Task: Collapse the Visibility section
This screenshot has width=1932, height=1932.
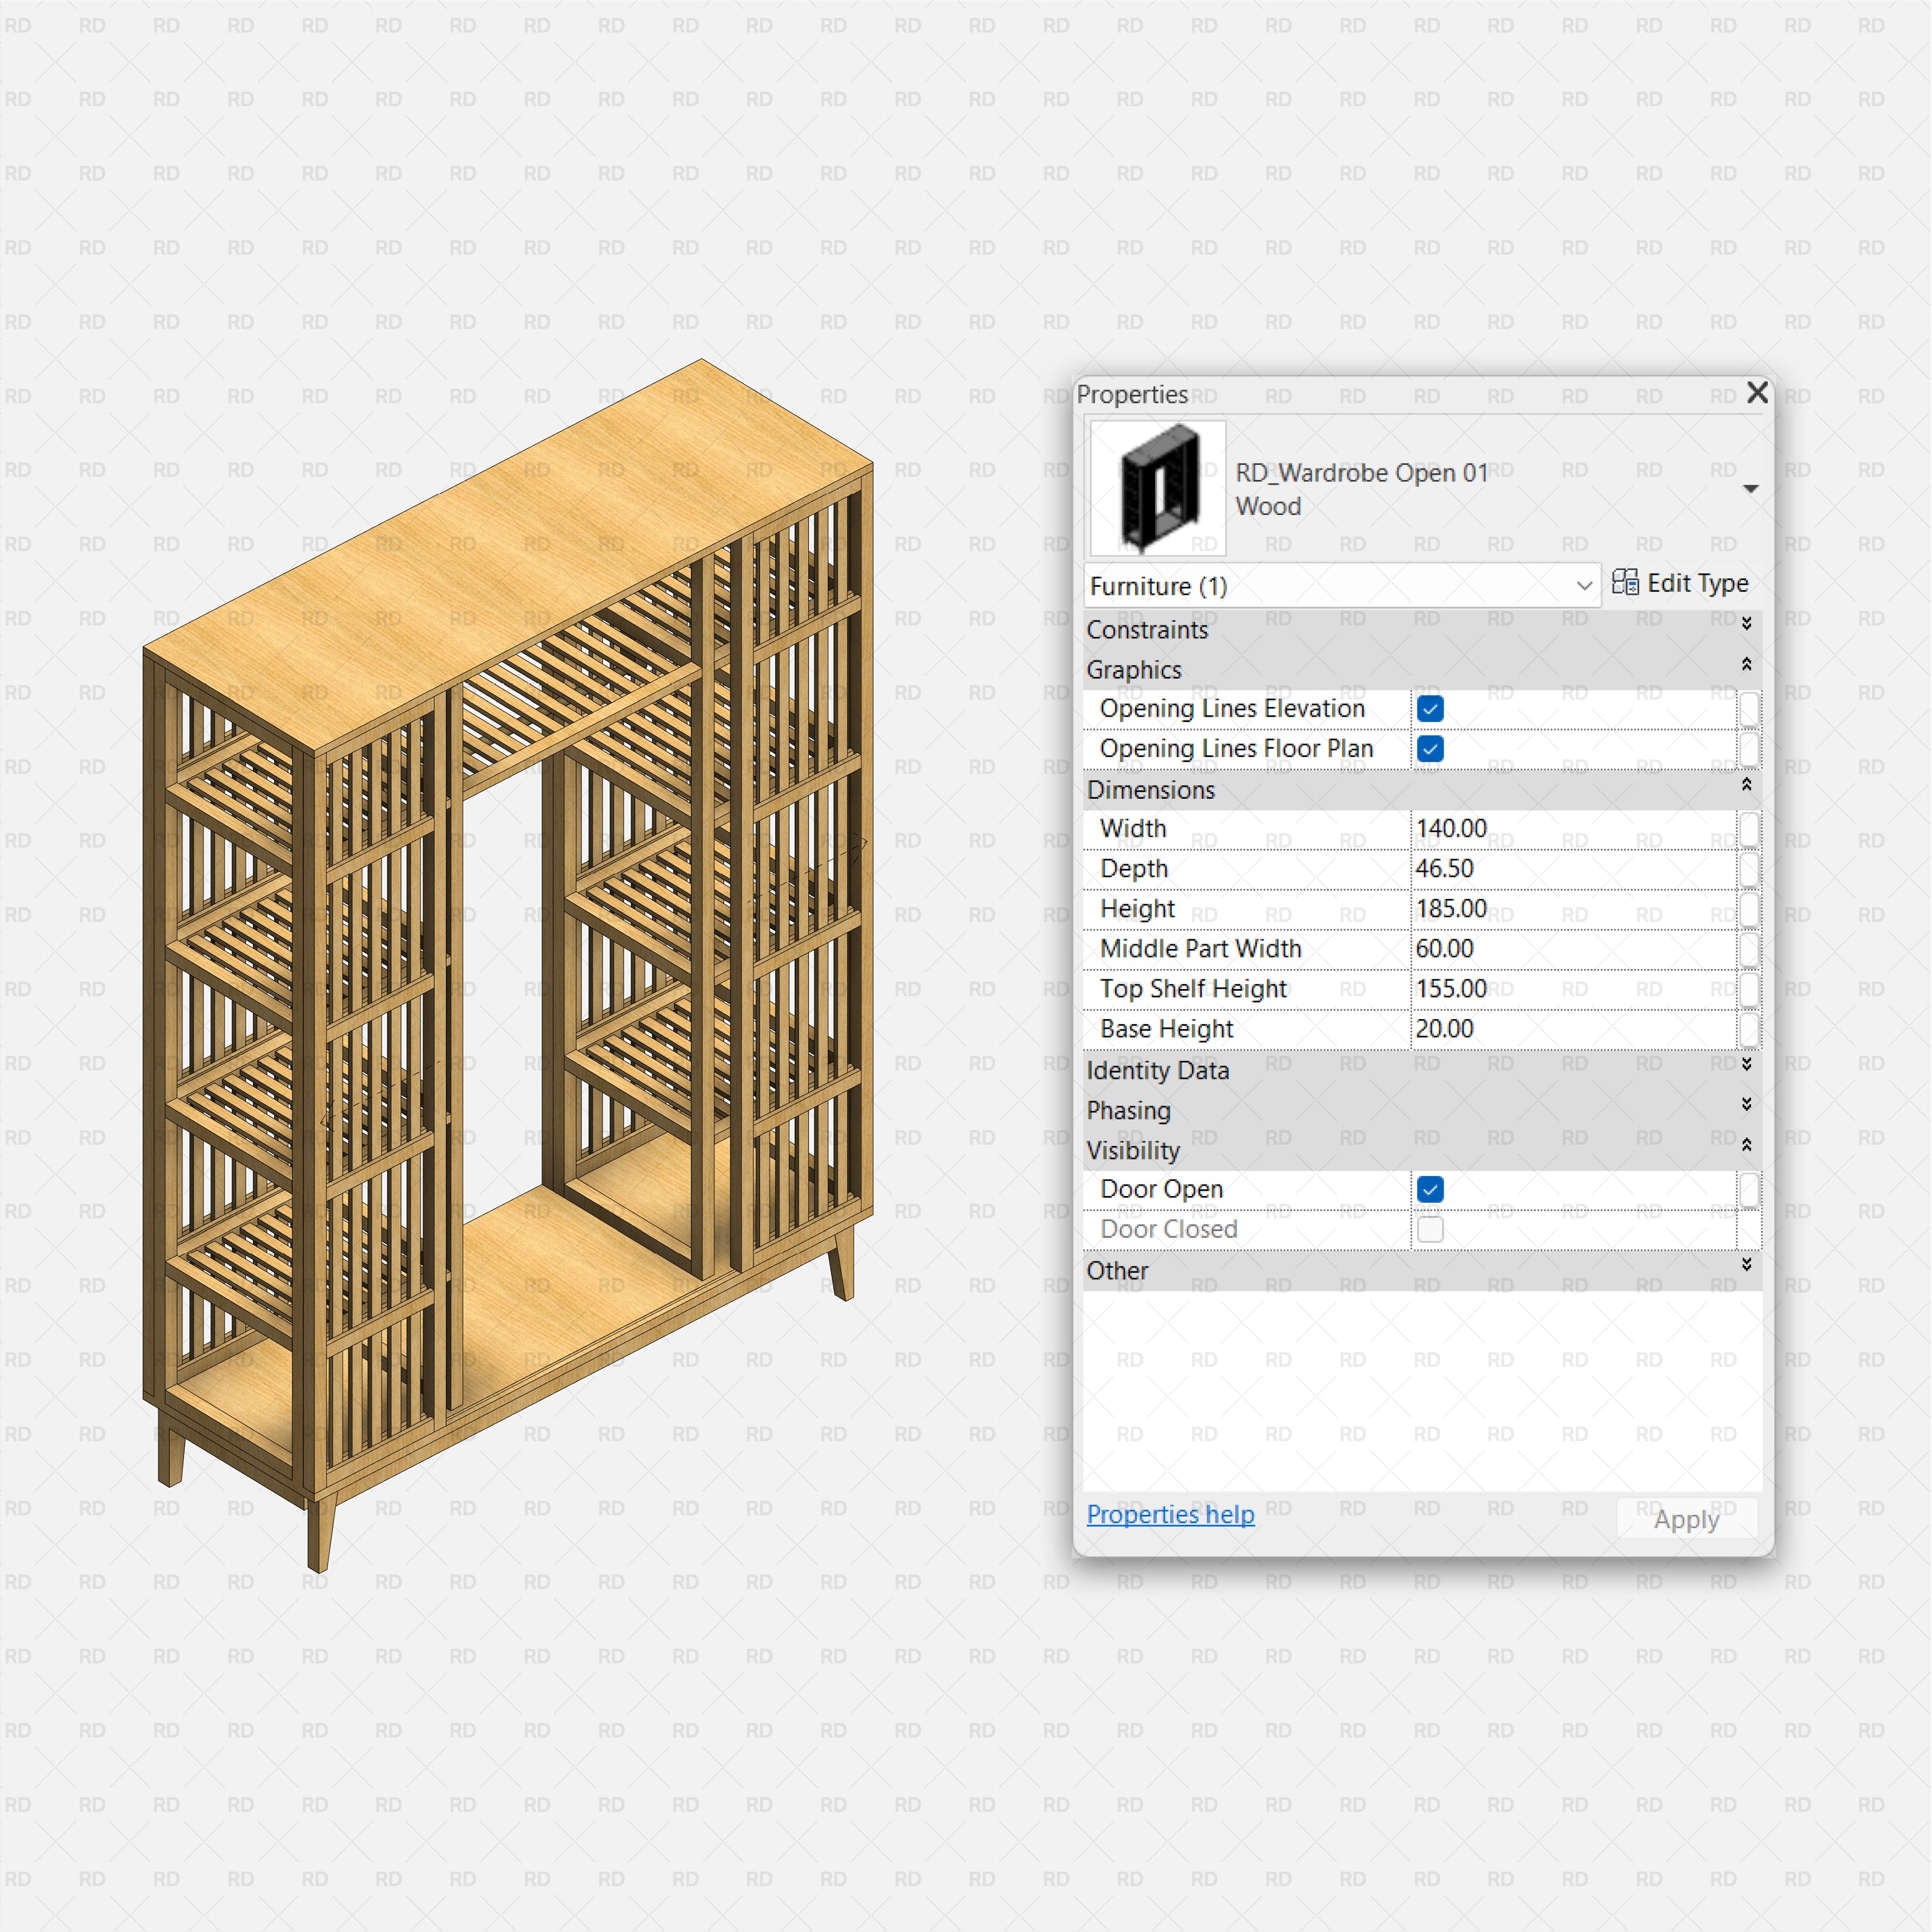Action: click(x=1748, y=1144)
